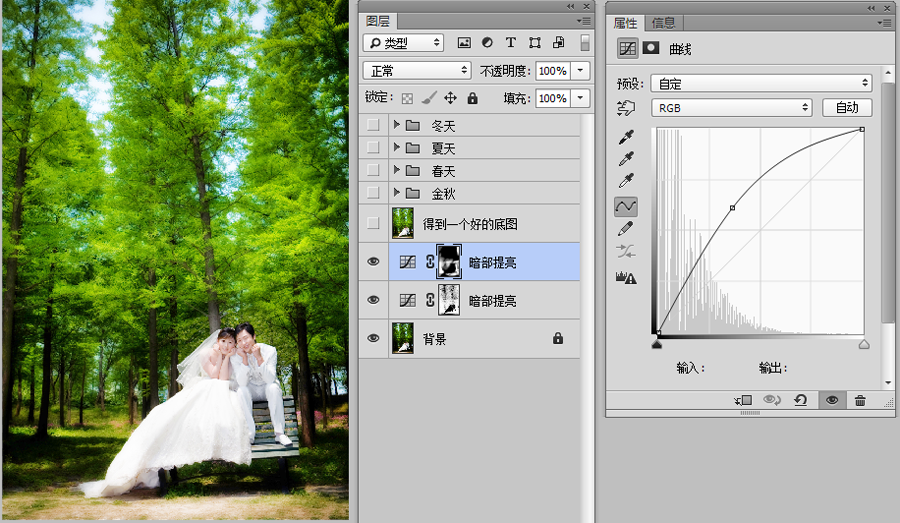Image resolution: width=900 pixels, height=523 pixels.
Task: Switch to the 信息 tab
Action: (663, 23)
